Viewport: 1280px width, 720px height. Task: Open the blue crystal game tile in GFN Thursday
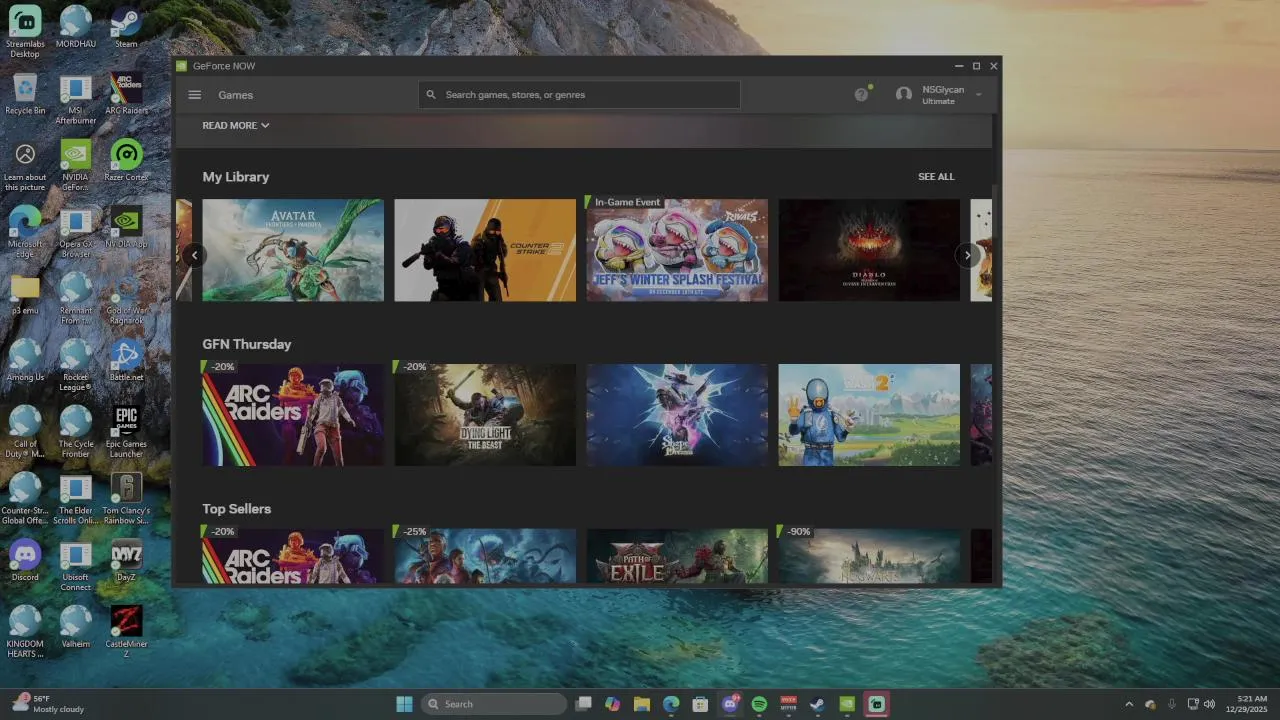pos(677,415)
